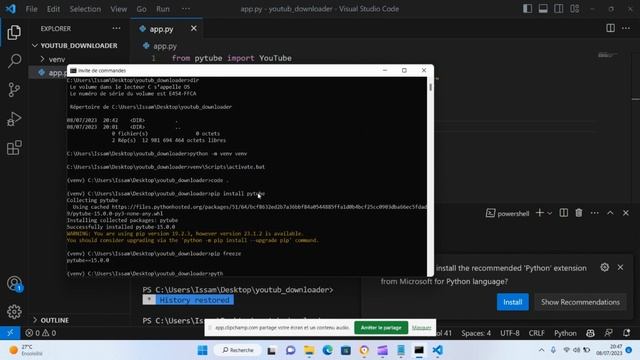Click Show Recommendations button

point(580,302)
